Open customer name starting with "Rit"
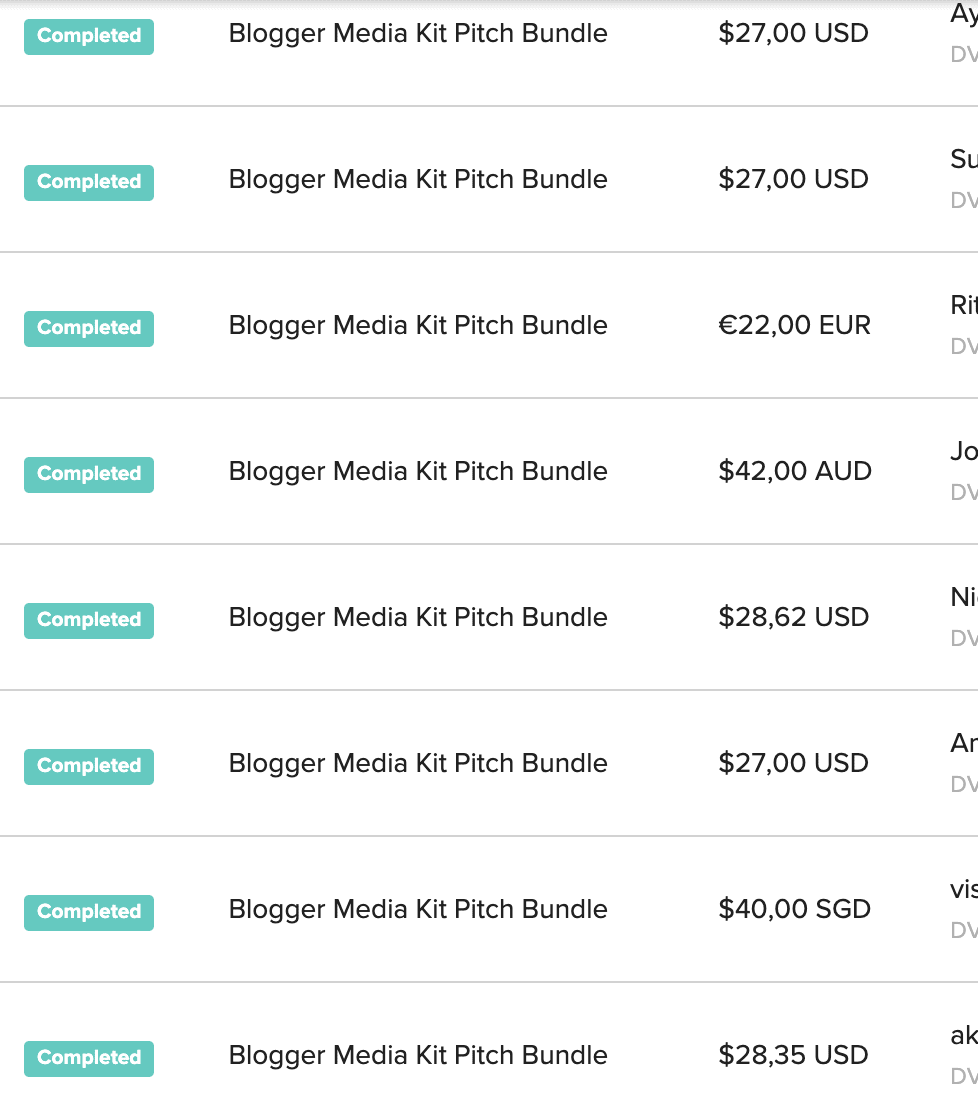Viewport: 978px width, 1108px height. (964, 306)
